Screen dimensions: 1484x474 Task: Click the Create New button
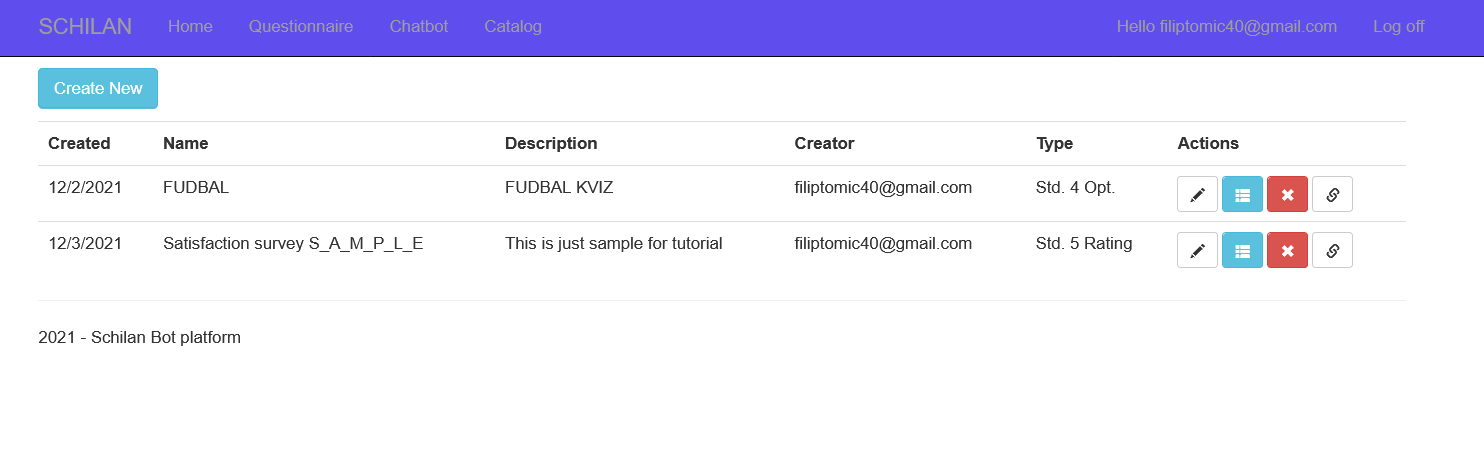[x=98, y=88]
